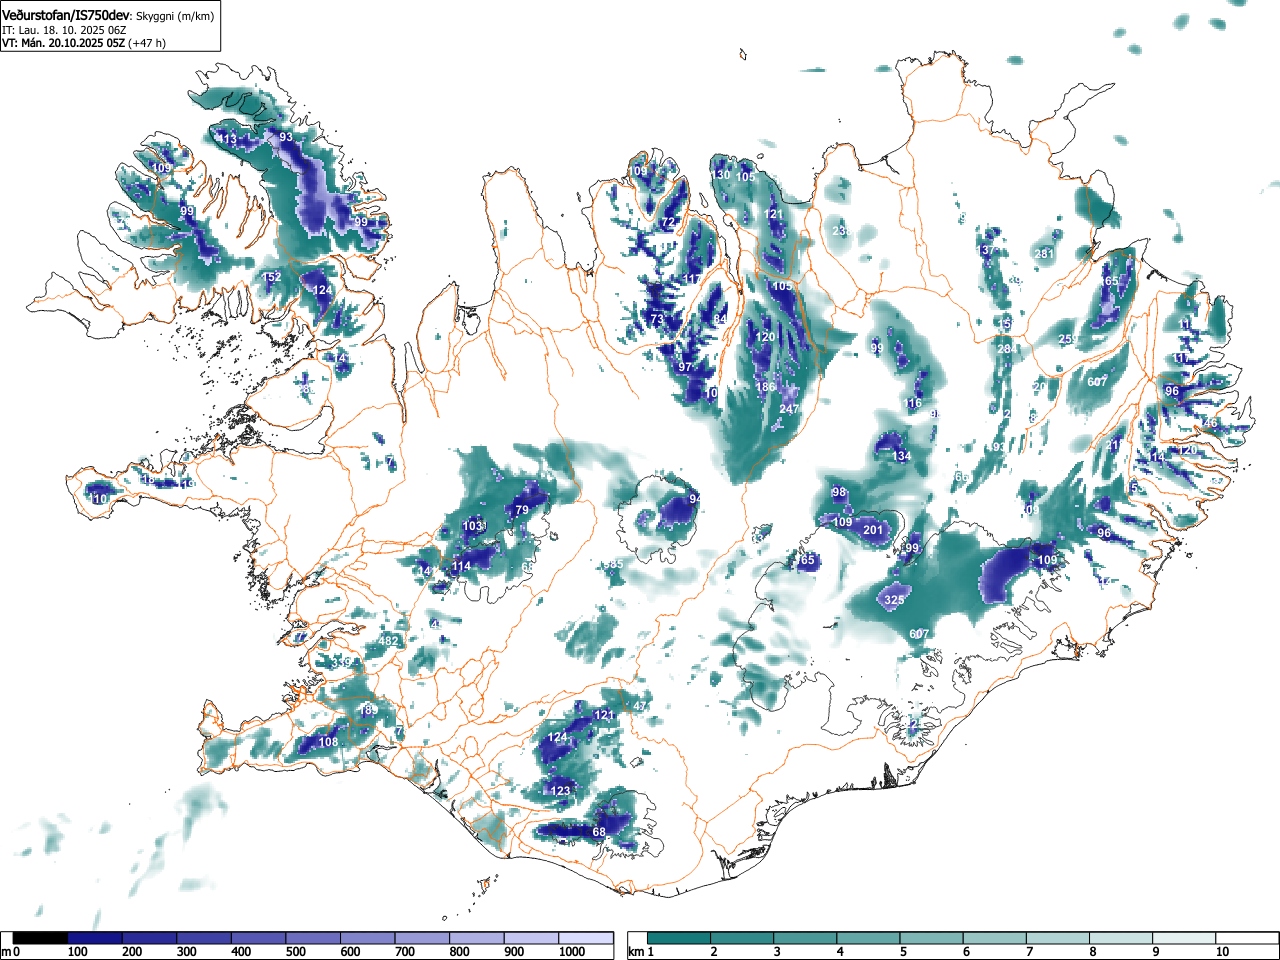Viewport: 1280px width, 960px height.
Task: Click the '201' visibility value on the map
Action: (x=873, y=529)
